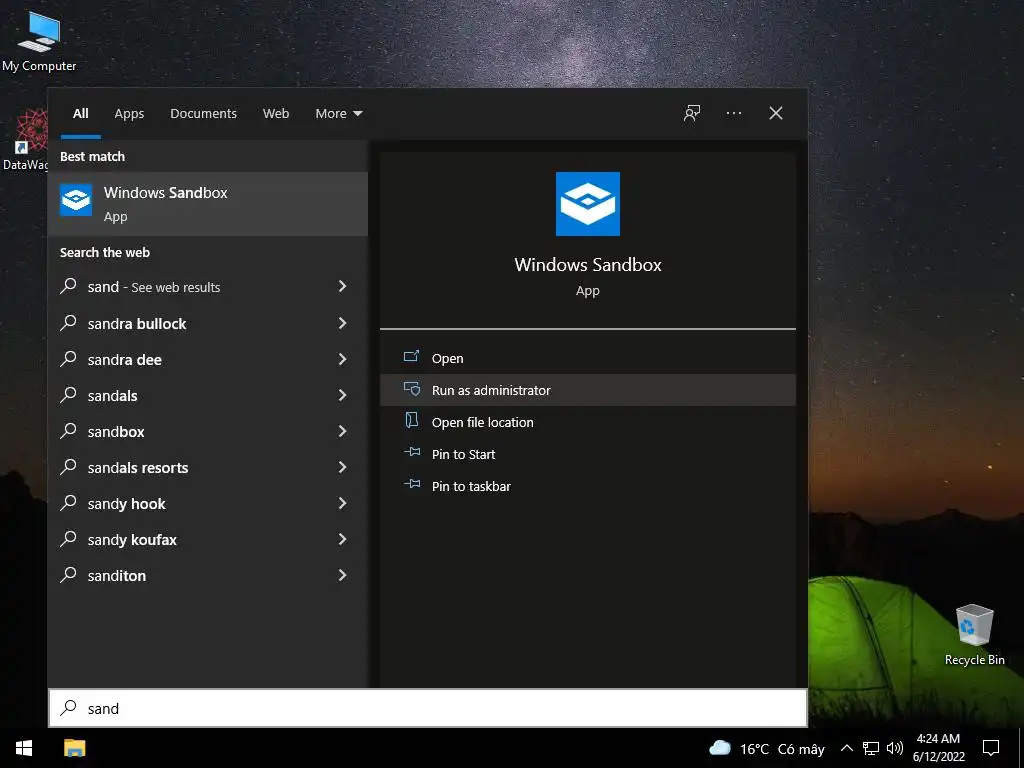Image resolution: width=1024 pixels, height=768 pixels.
Task: Expand the sandy hook suggestion arrow
Action: click(x=342, y=502)
